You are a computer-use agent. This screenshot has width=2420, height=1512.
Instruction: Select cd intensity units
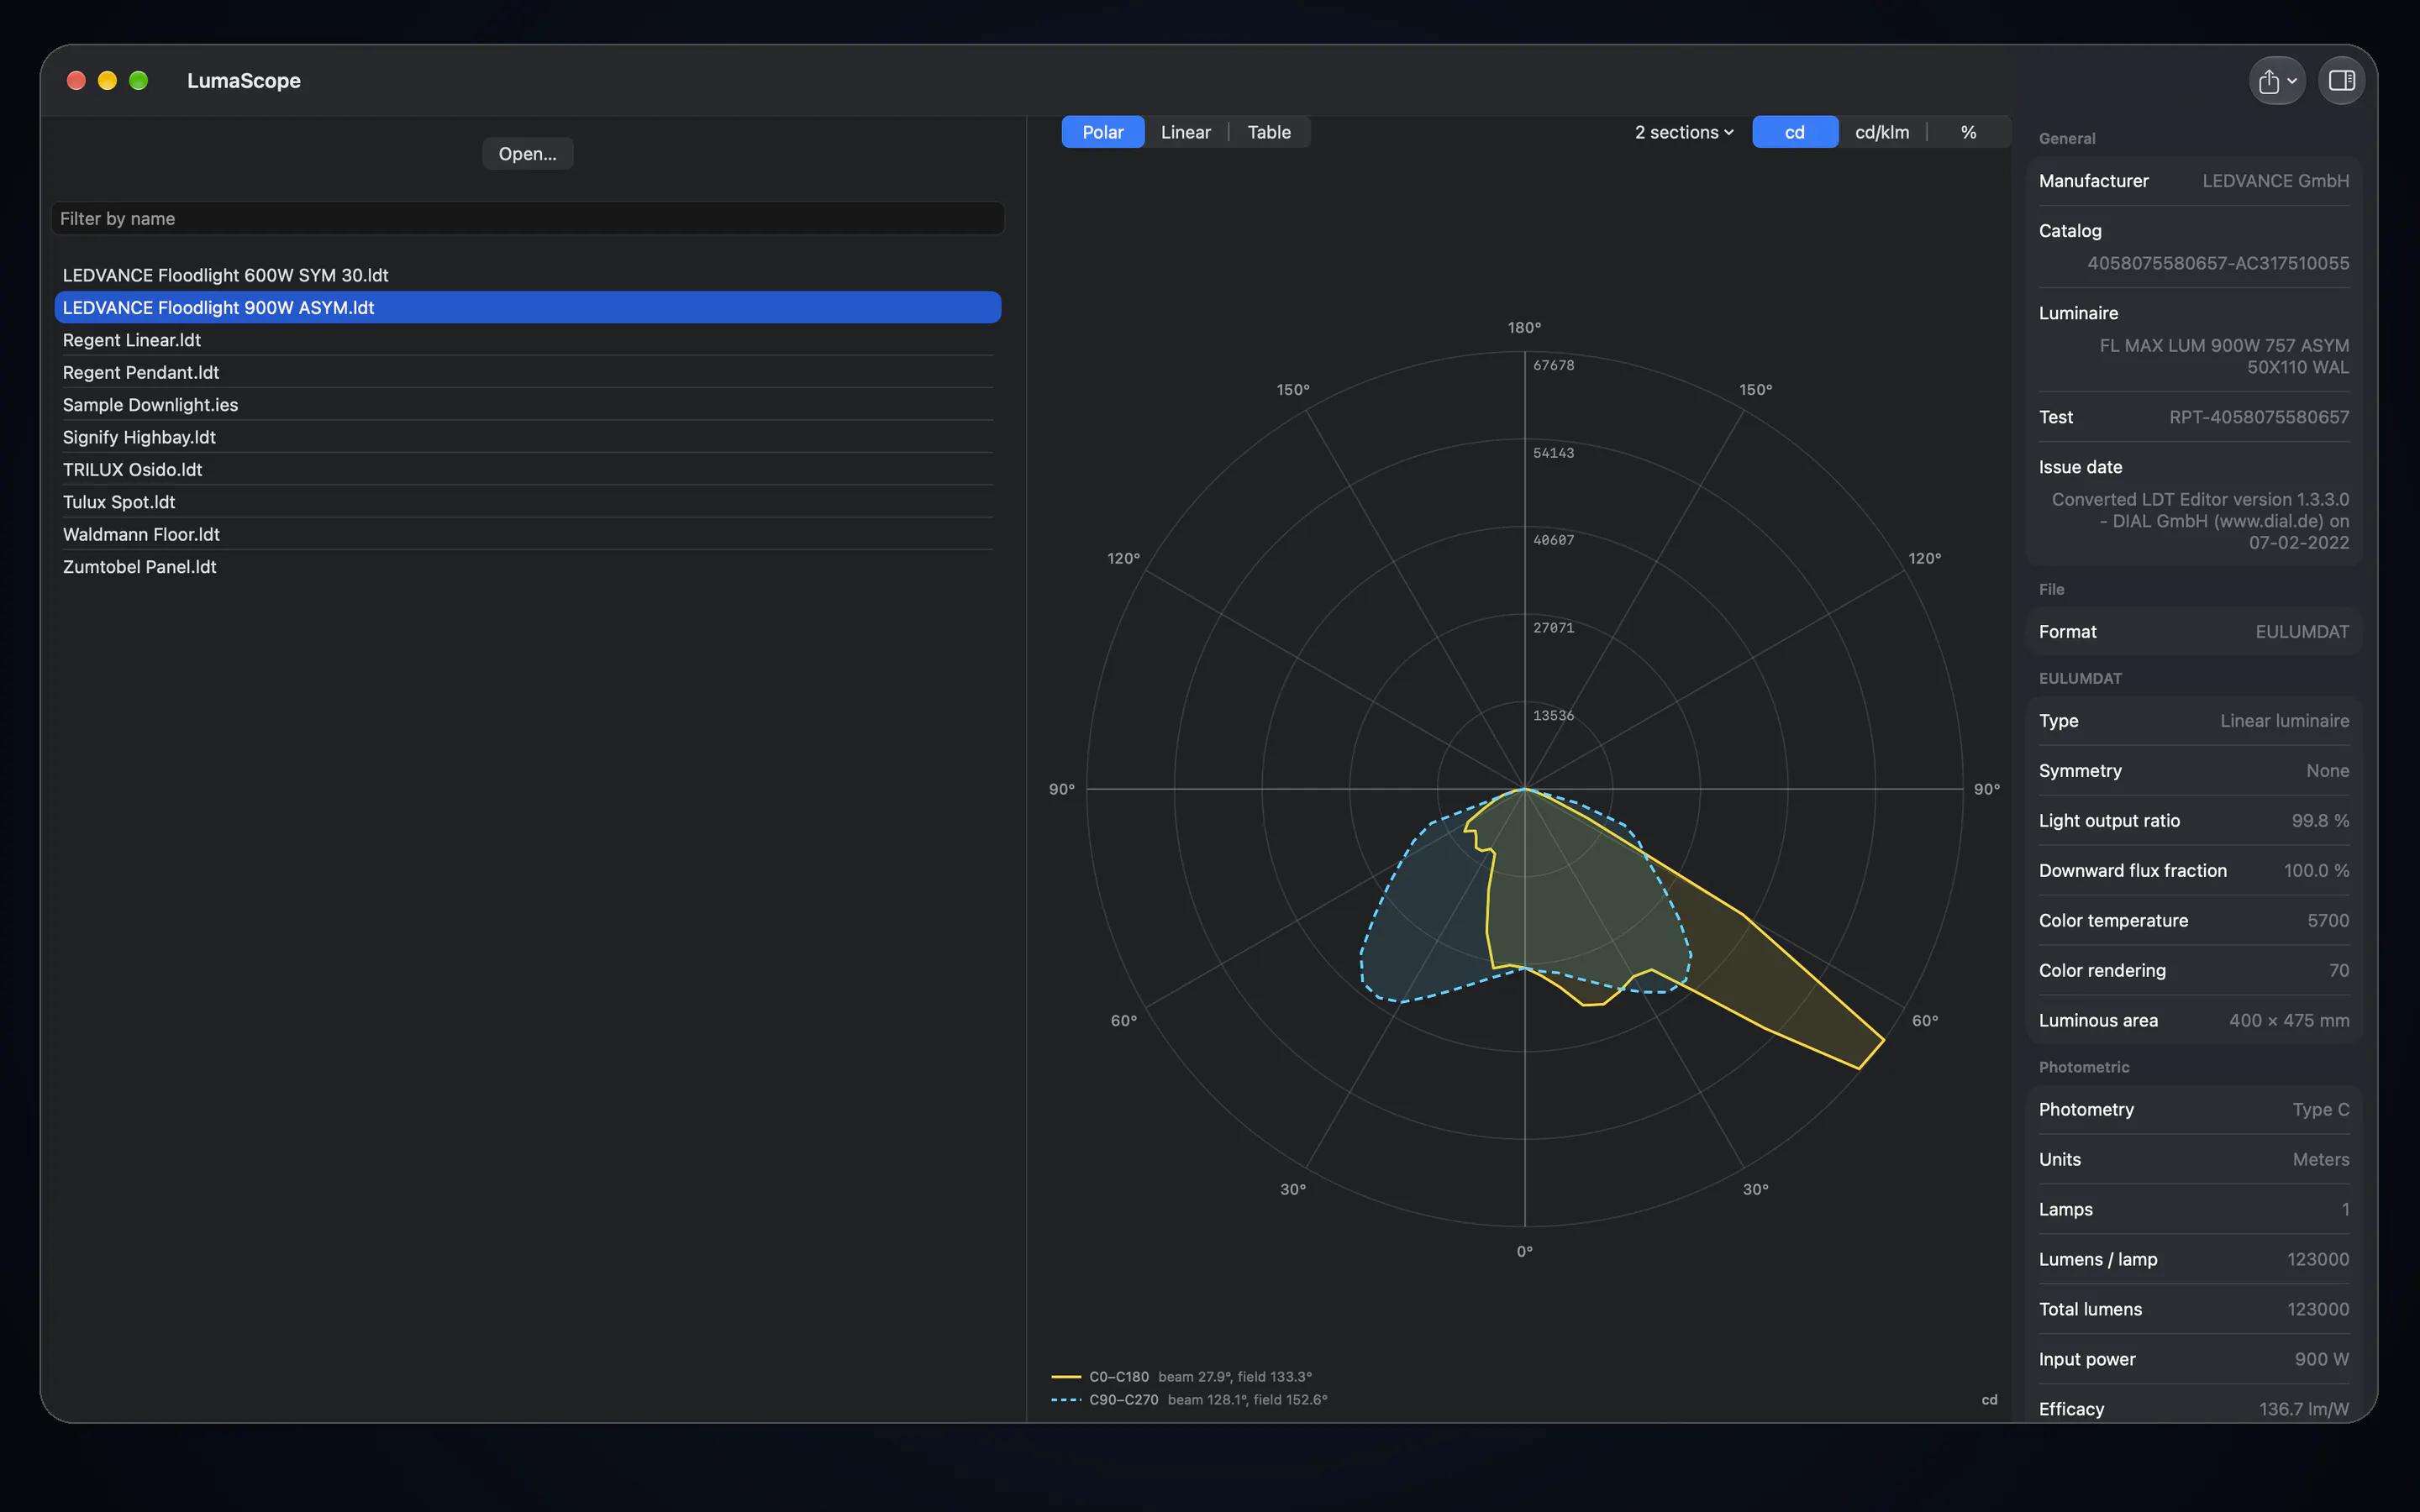pos(1795,132)
